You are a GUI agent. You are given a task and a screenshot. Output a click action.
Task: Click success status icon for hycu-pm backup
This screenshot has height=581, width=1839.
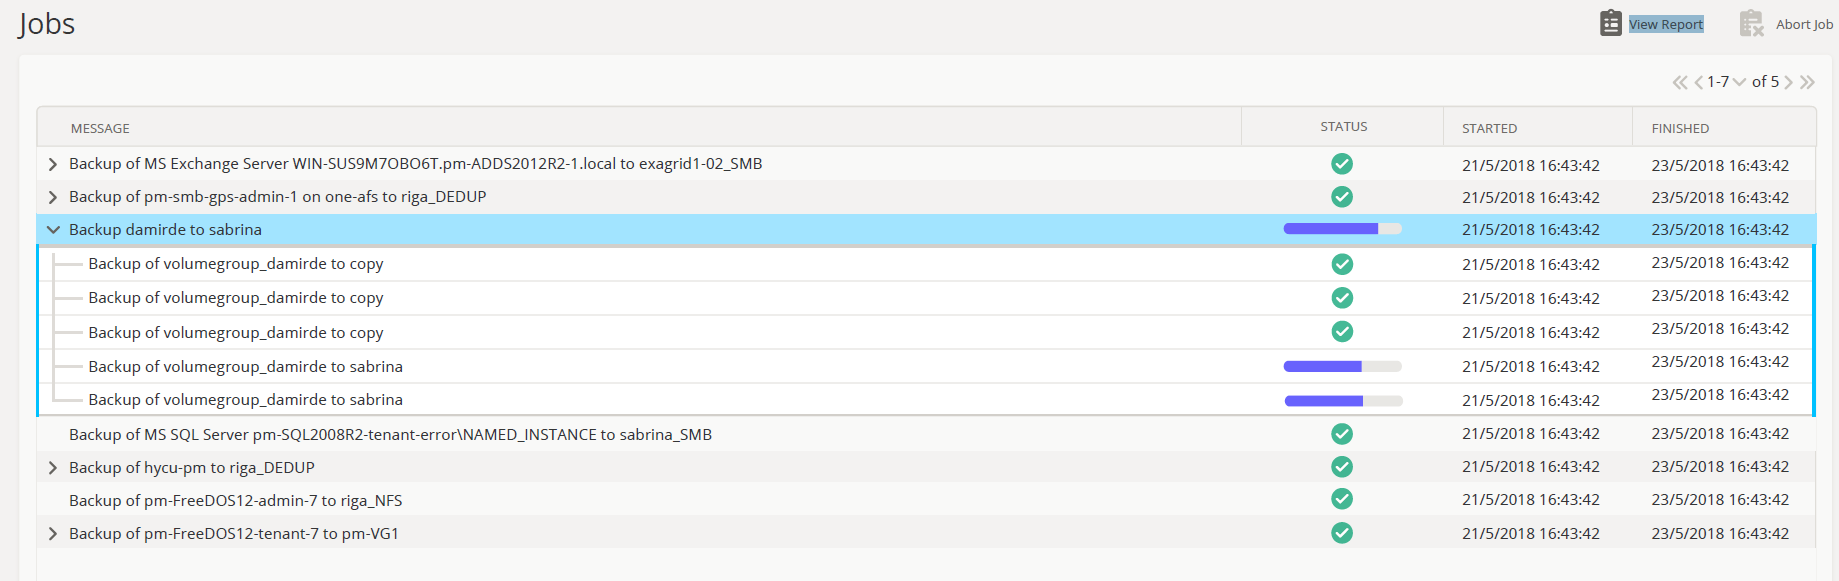point(1342,467)
